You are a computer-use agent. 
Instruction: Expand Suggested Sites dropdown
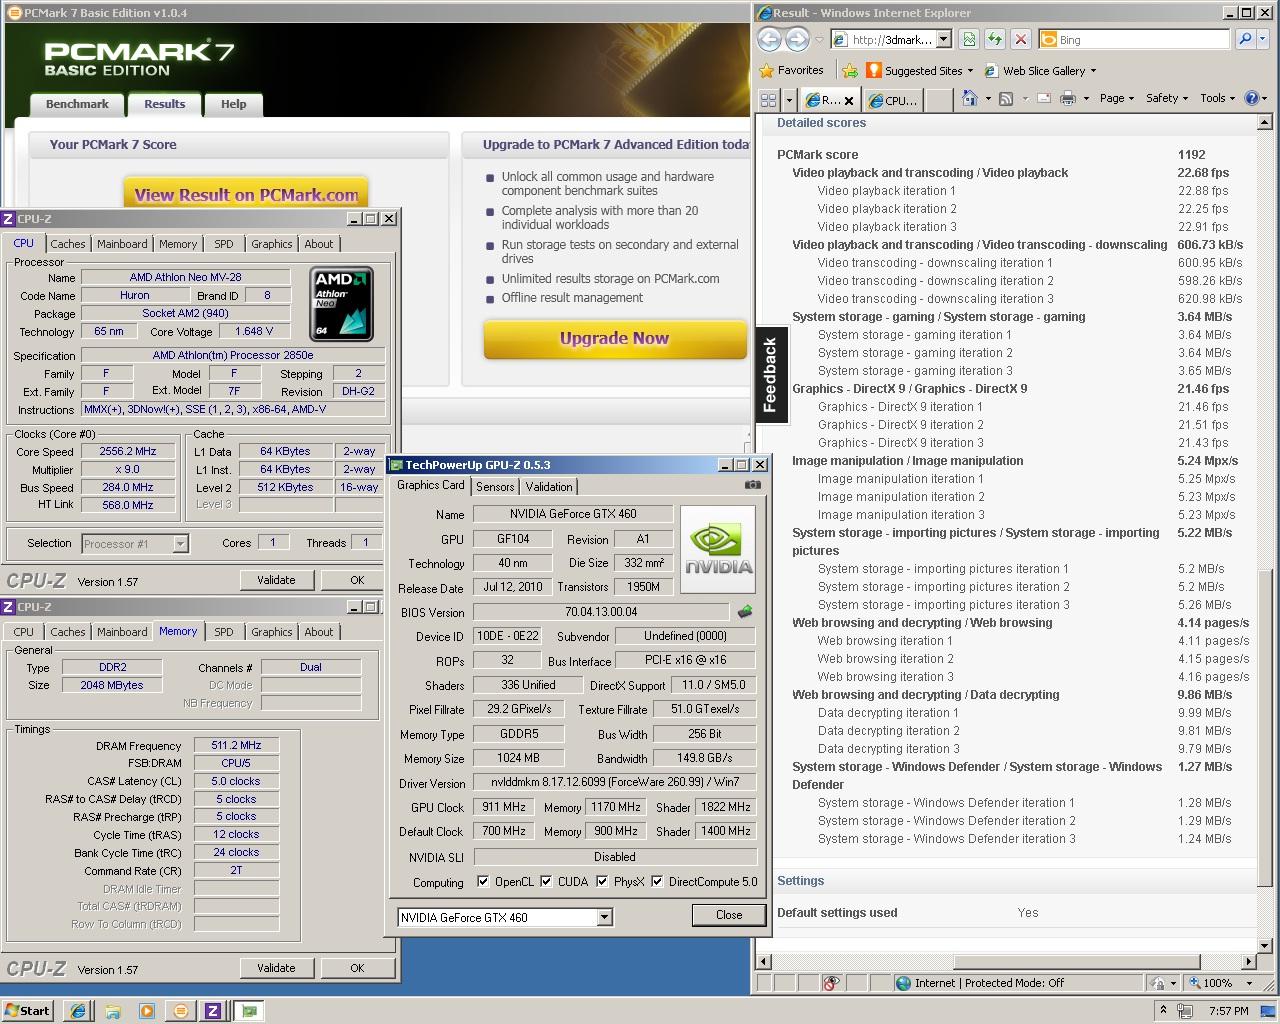point(970,71)
